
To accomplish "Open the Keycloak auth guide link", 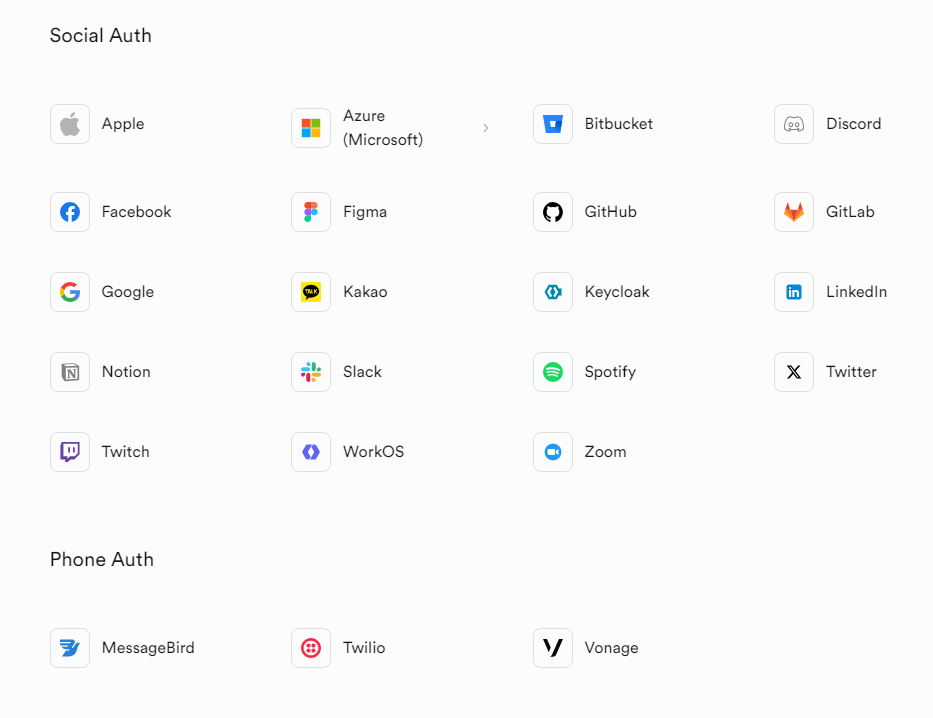I will coord(616,292).
